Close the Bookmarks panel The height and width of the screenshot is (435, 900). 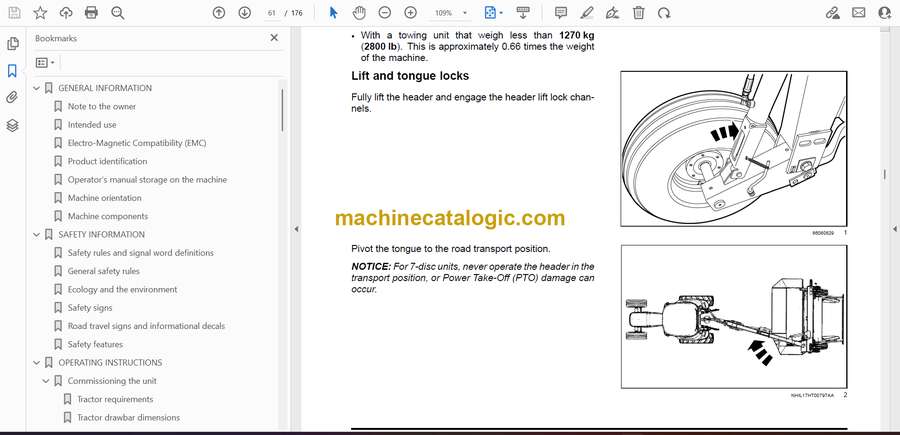tap(274, 38)
